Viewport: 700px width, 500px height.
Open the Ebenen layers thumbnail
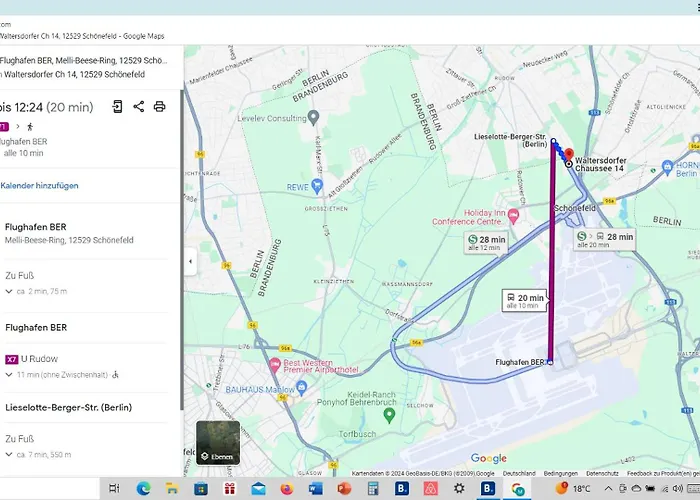coord(217,443)
